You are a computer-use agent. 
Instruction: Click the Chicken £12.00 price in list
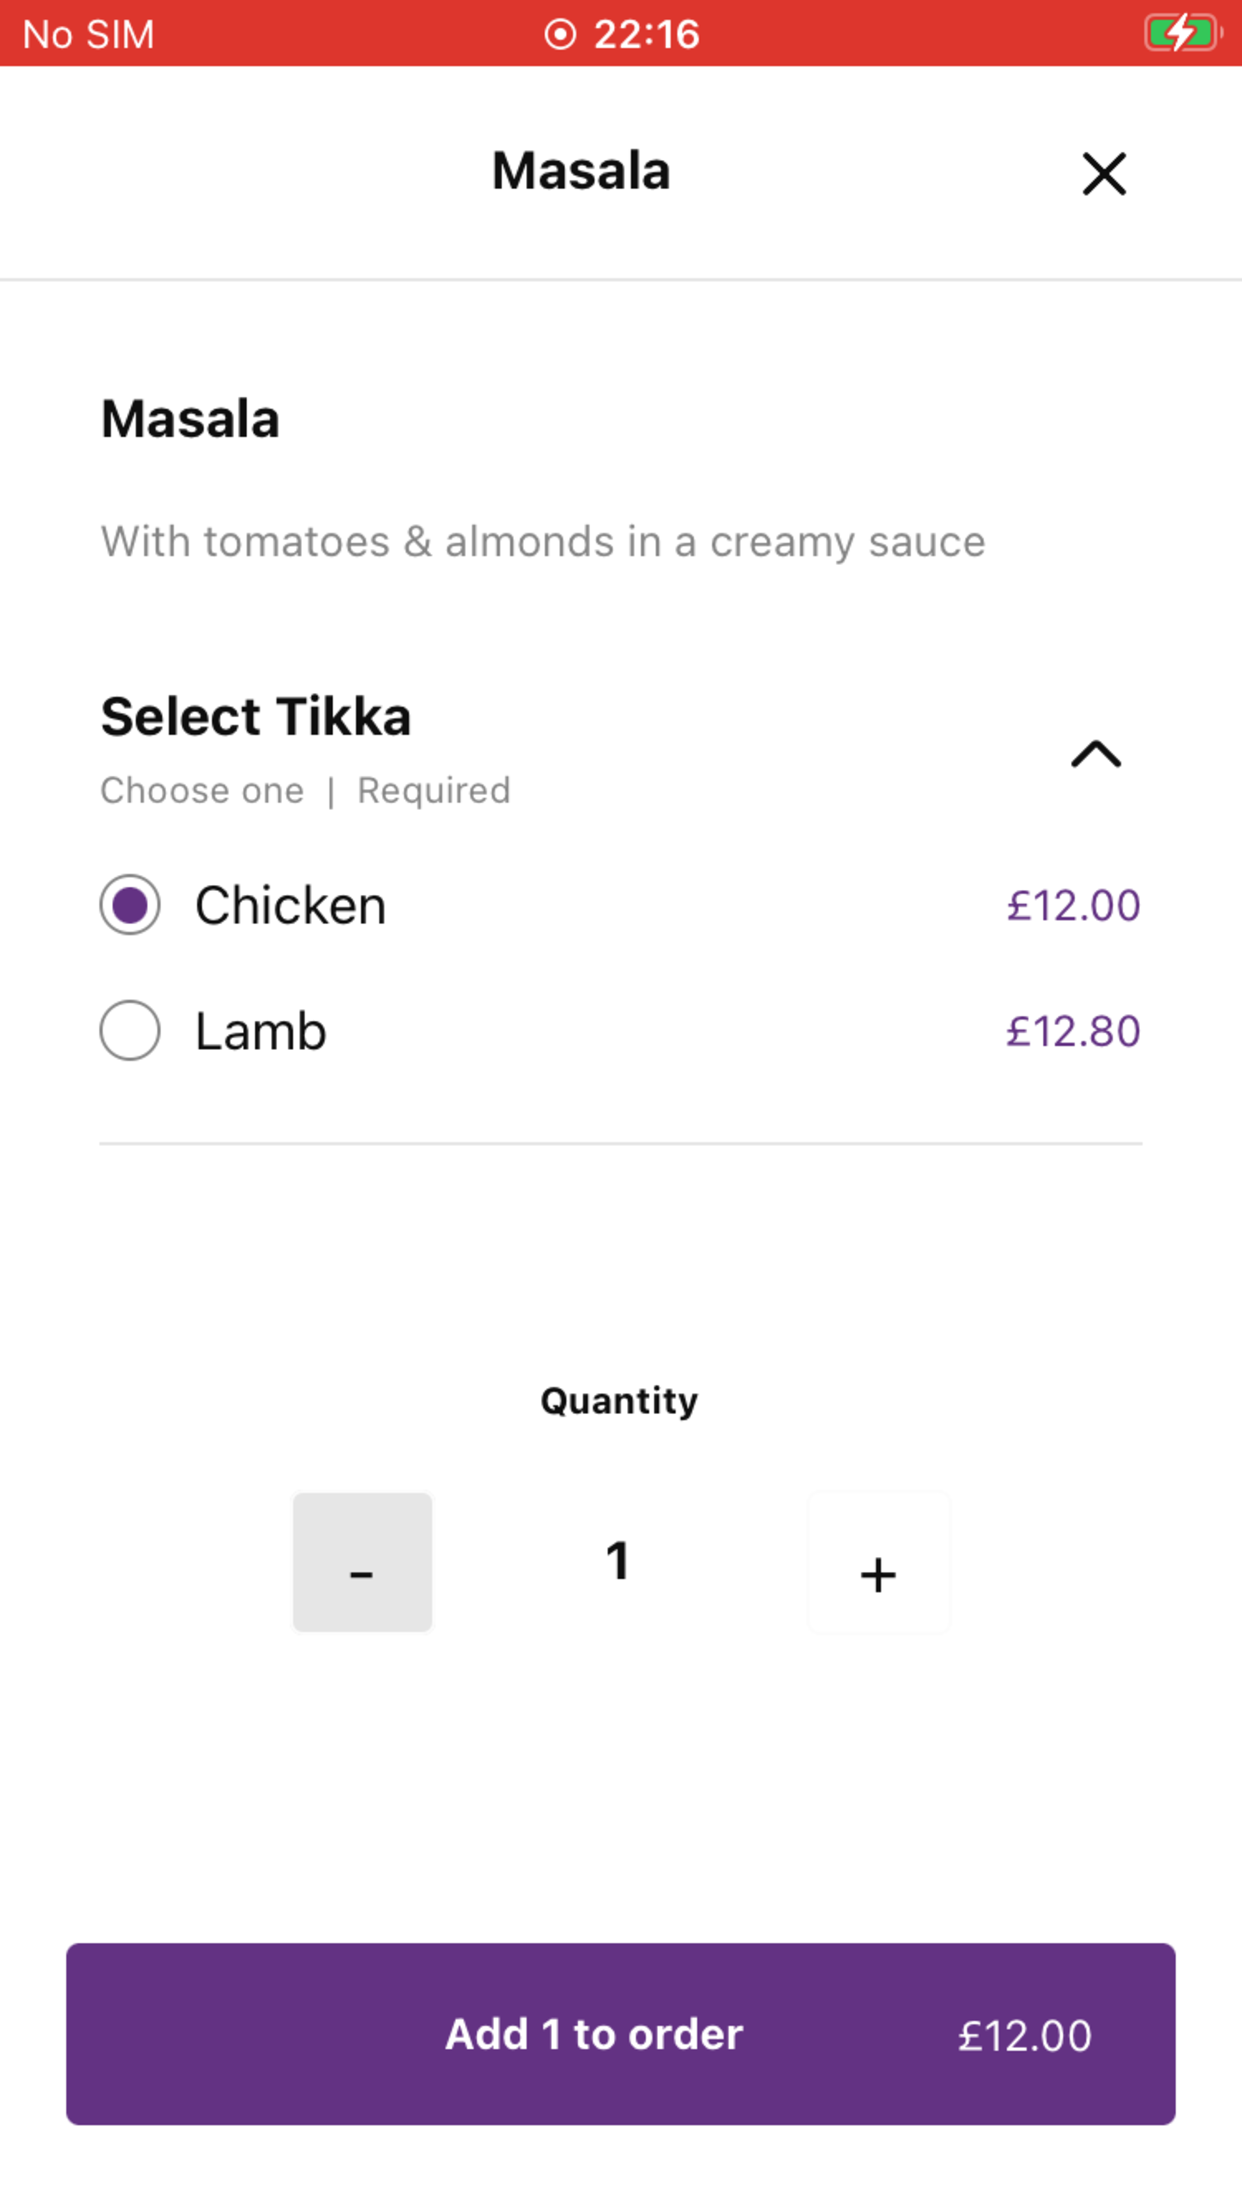click(x=1072, y=906)
